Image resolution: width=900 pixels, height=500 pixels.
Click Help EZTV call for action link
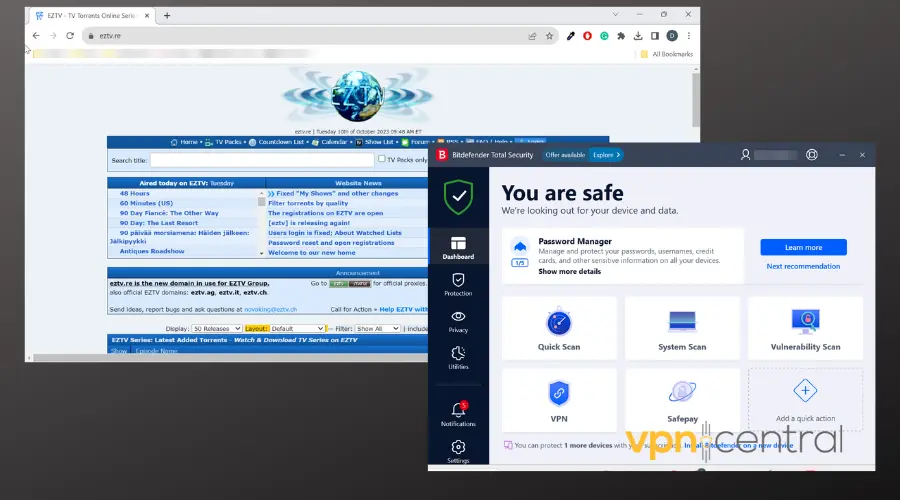pos(403,309)
